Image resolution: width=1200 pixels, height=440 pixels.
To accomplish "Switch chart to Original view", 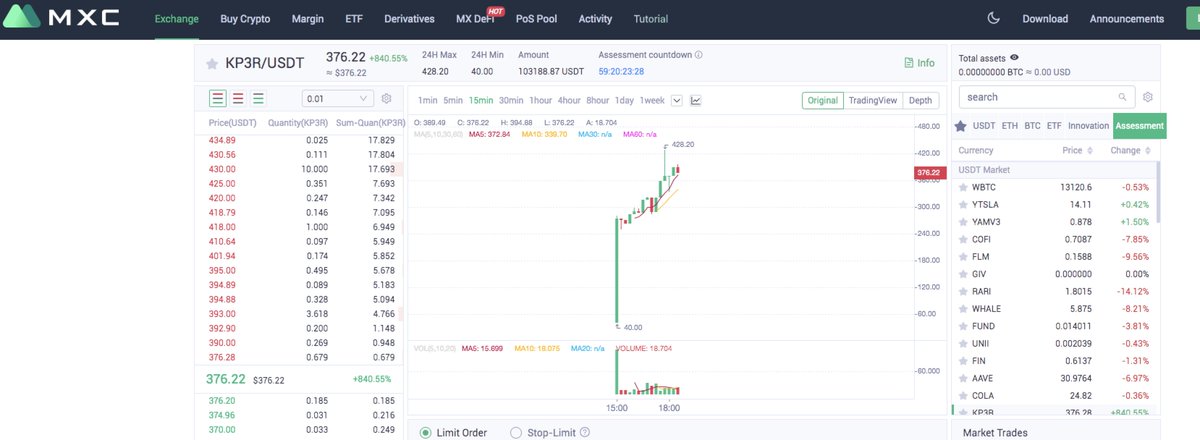I will (x=823, y=100).
